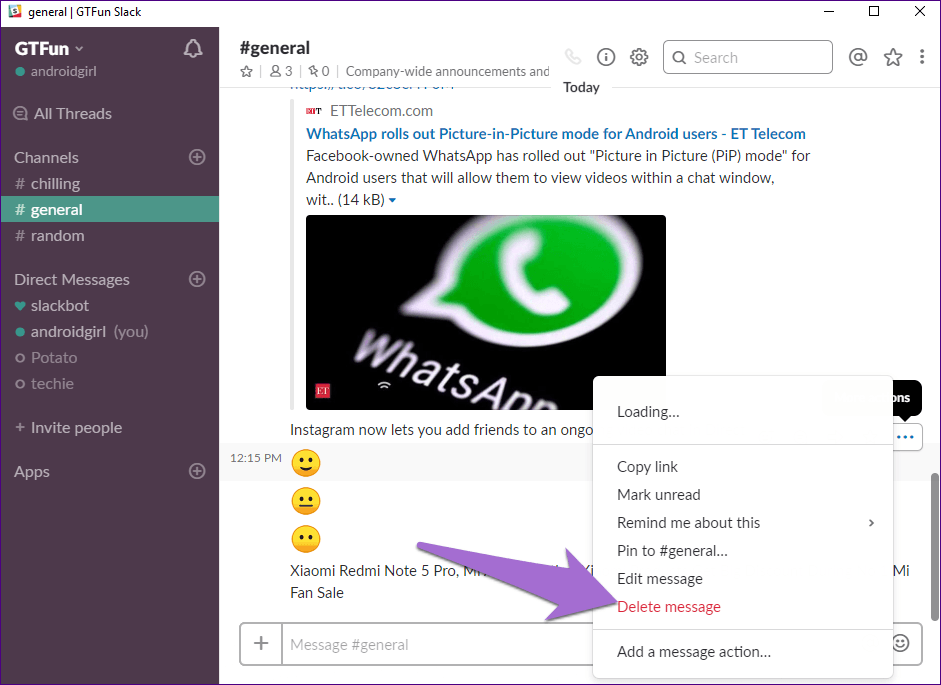The height and width of the screenshot is (685, 941).
Task: Show starred items star icon
Action: [893, 57]
